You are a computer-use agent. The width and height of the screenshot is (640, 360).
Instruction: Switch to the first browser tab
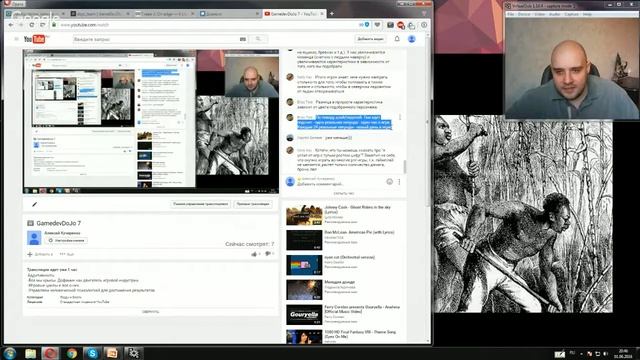click(x=35, y=13)
